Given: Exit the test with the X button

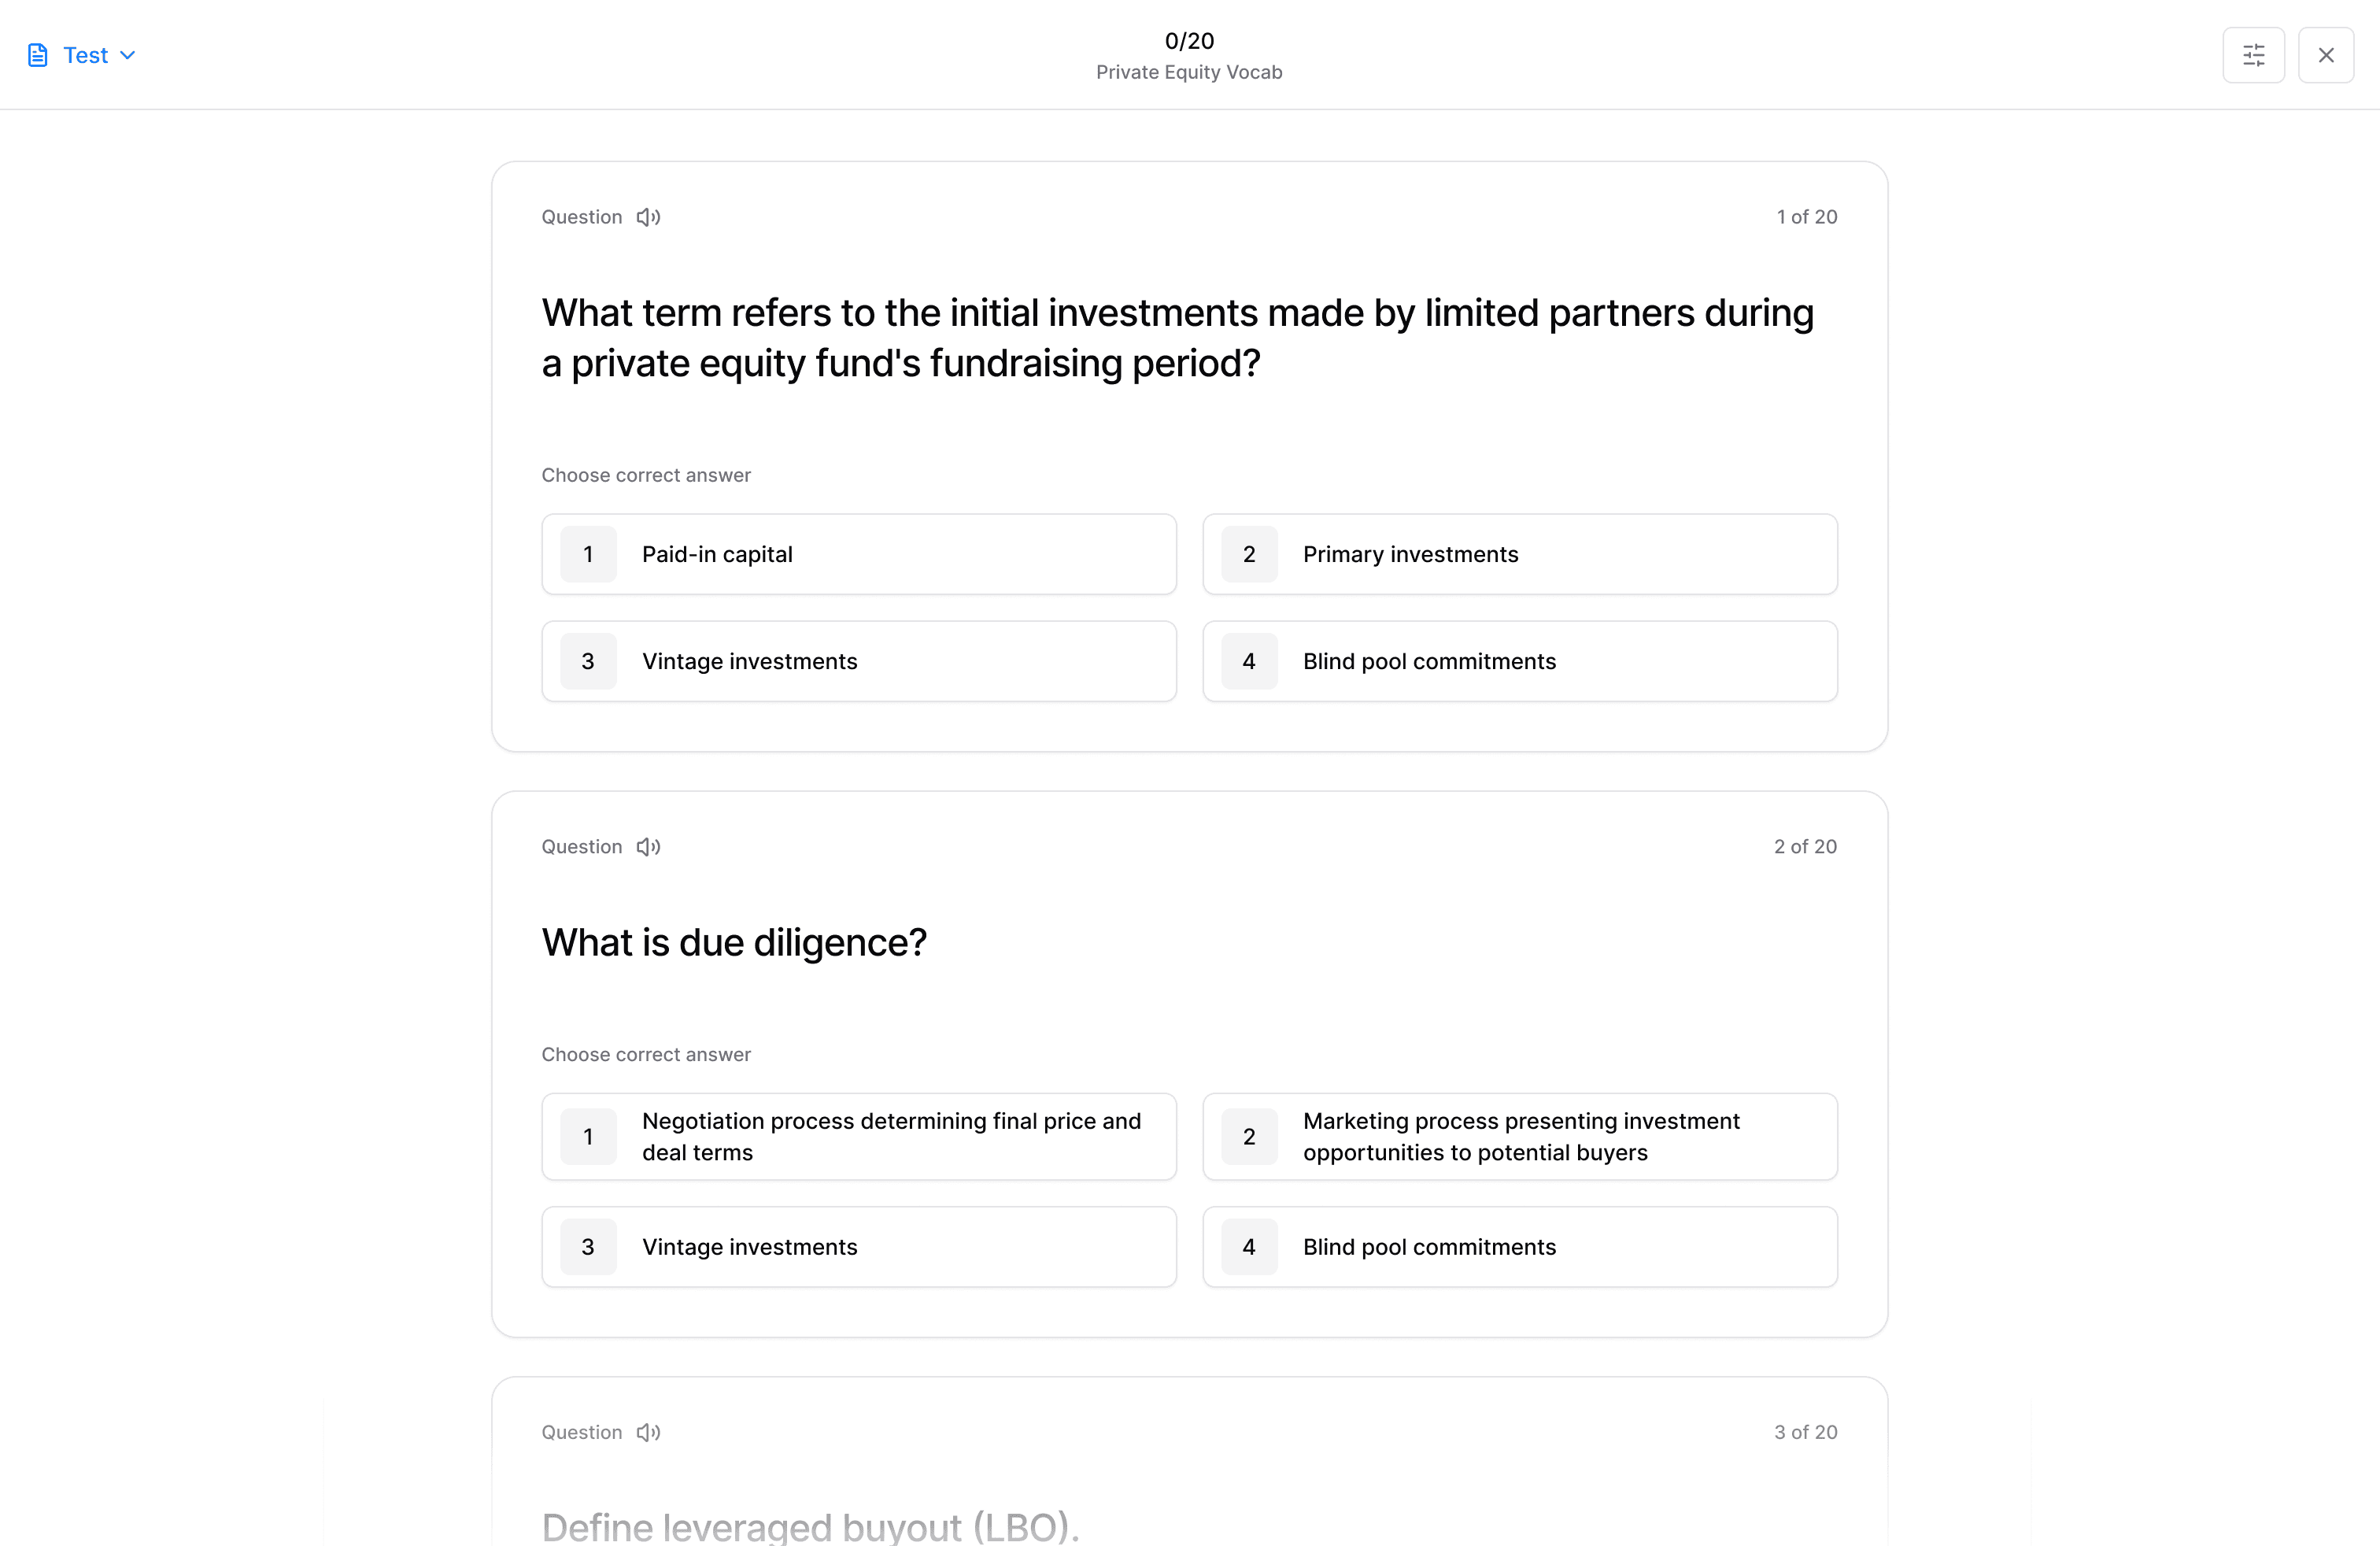Looking at the screenshot, I should (2326, 55).
